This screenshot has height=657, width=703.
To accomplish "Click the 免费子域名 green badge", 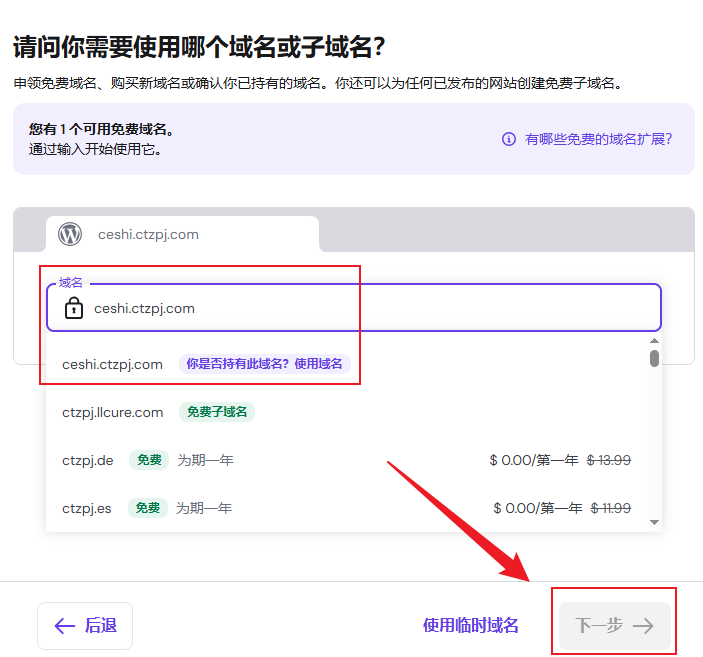I will [217, 412].
